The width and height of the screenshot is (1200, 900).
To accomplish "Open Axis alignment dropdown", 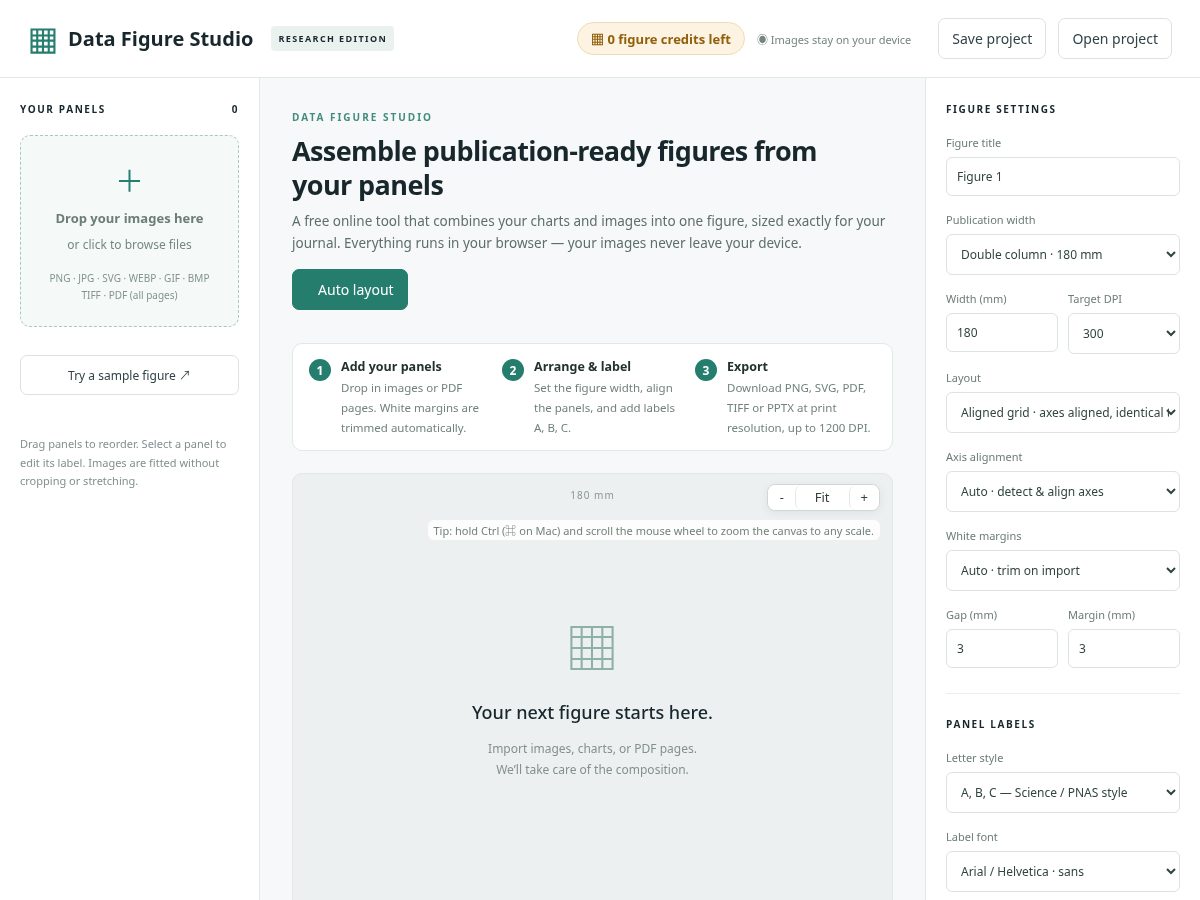I will pos(1063,491).
